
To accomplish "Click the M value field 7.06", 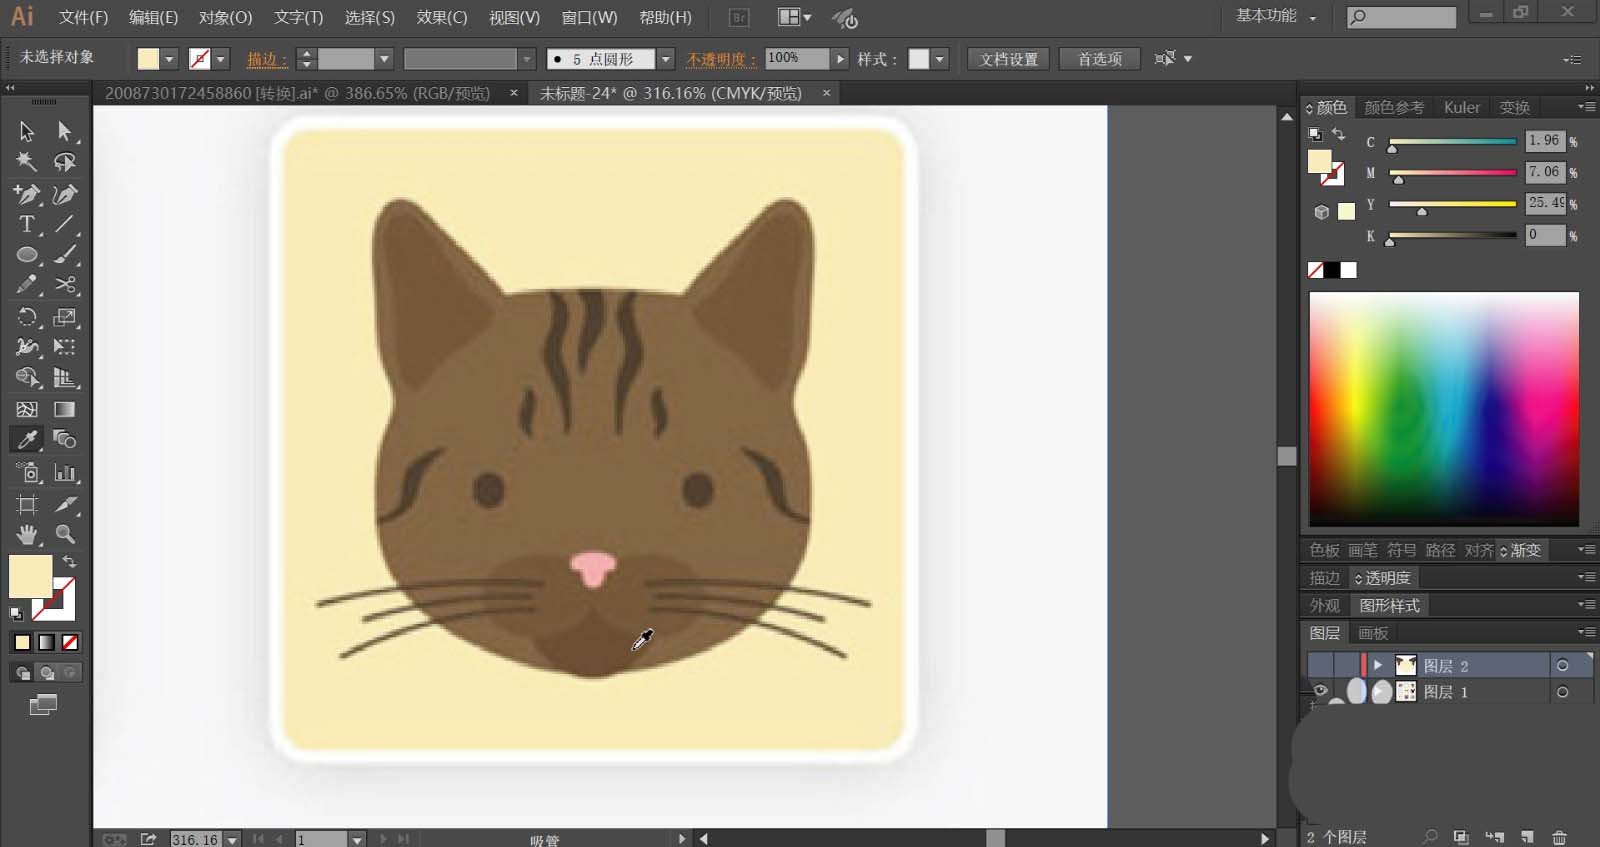I will click(1545, 172).
